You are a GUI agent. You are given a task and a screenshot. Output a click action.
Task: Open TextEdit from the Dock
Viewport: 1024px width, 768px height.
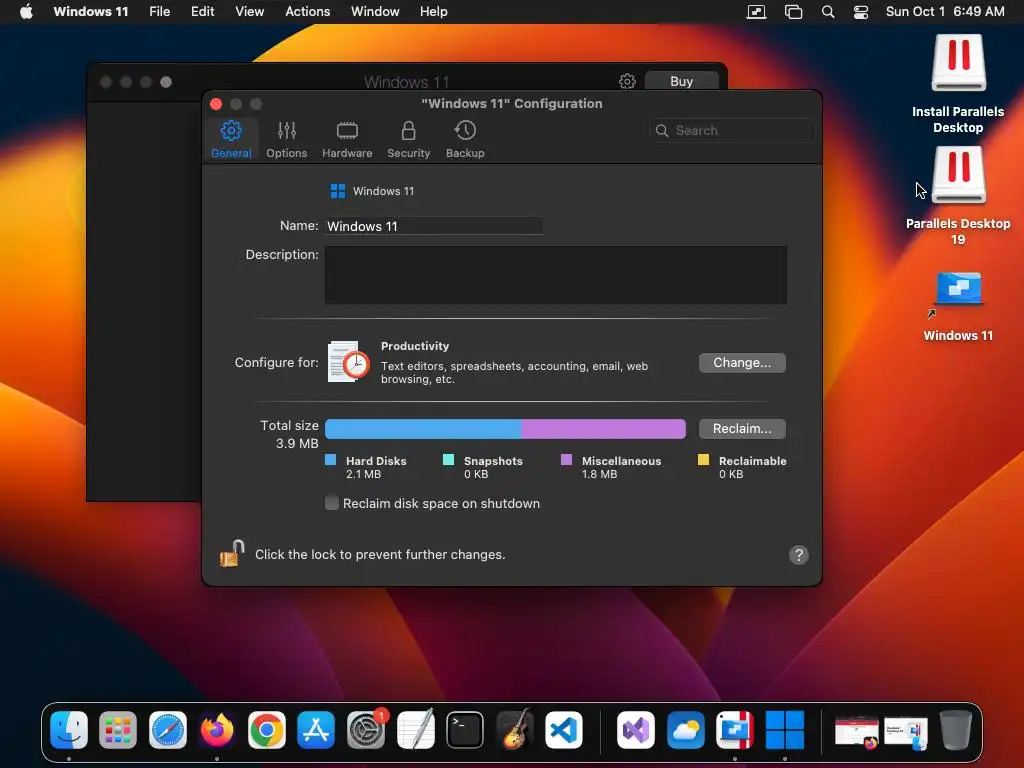pyautogui.click(x=415, y=729)
